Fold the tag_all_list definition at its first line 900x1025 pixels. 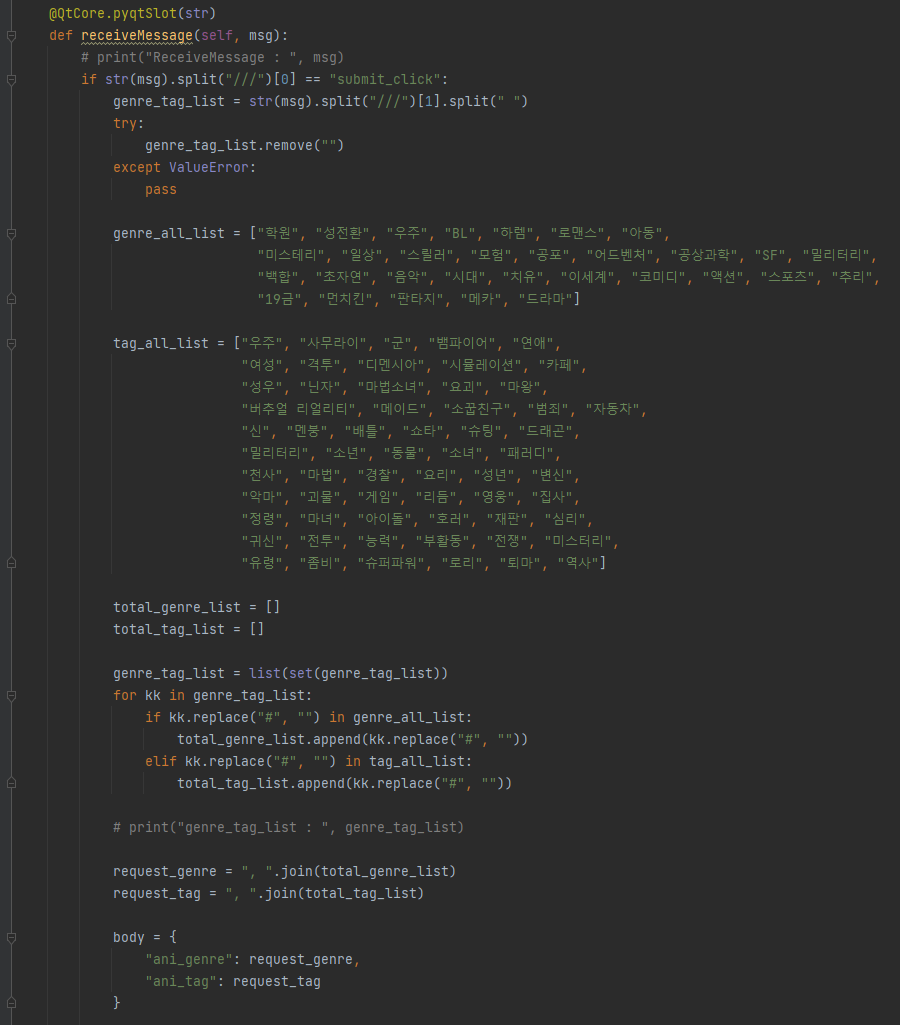(11, 343)
